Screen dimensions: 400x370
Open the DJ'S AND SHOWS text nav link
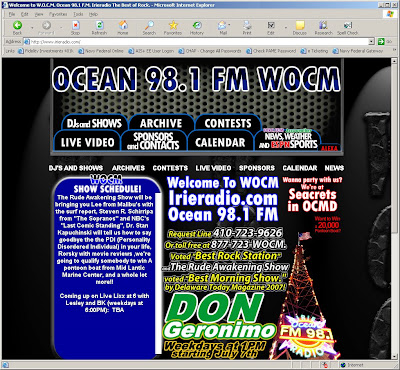click(76, 168)
